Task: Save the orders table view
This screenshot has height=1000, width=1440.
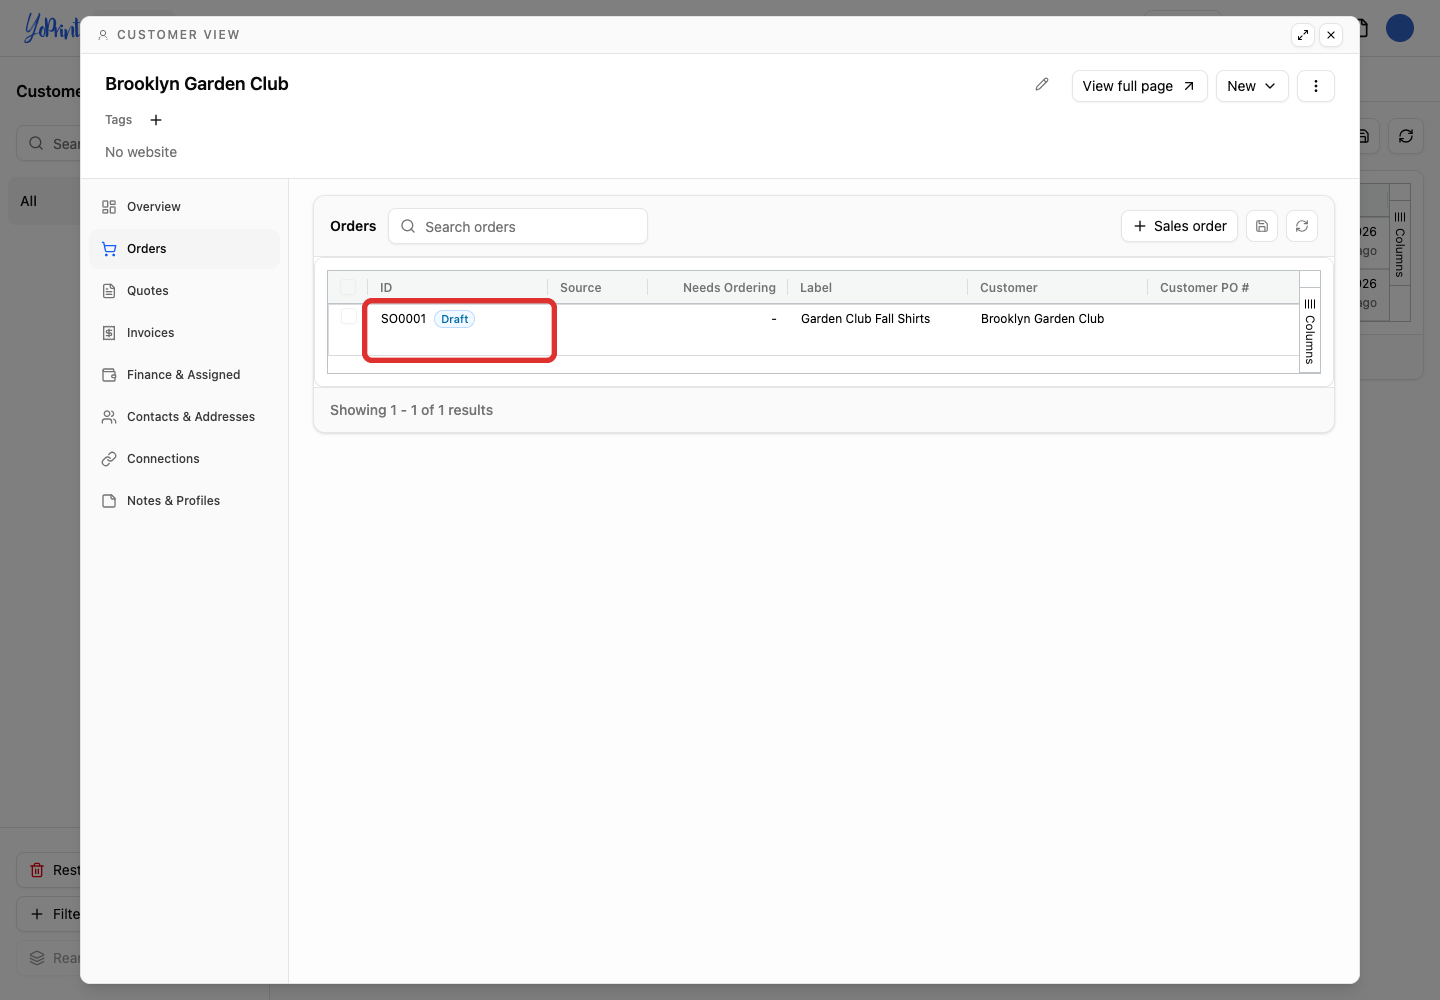Action: (1262, 226)
